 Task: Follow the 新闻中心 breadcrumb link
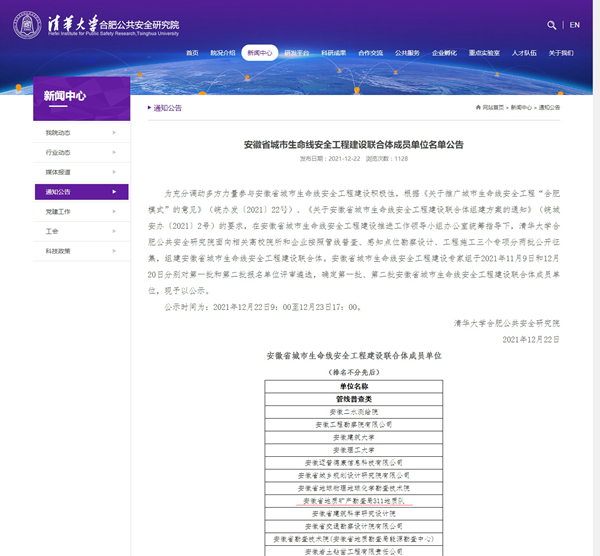[x=521, y=108]
